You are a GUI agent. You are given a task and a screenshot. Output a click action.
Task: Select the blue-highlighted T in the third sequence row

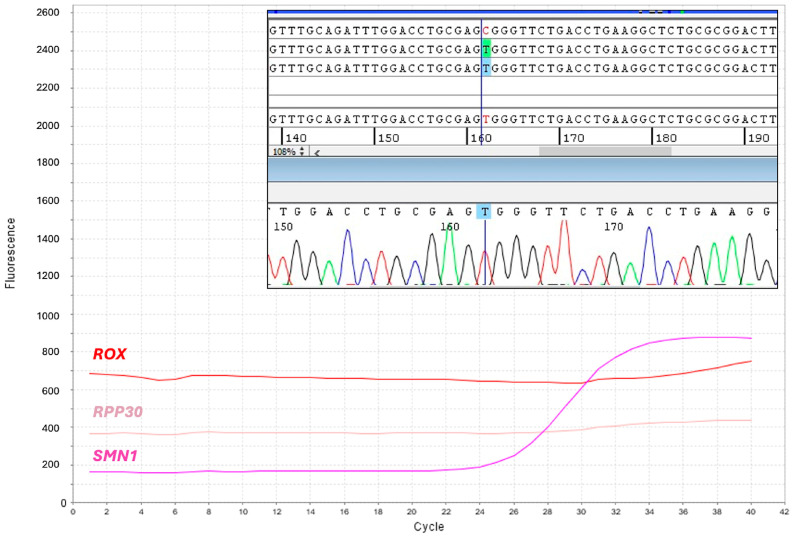[485, 68]
